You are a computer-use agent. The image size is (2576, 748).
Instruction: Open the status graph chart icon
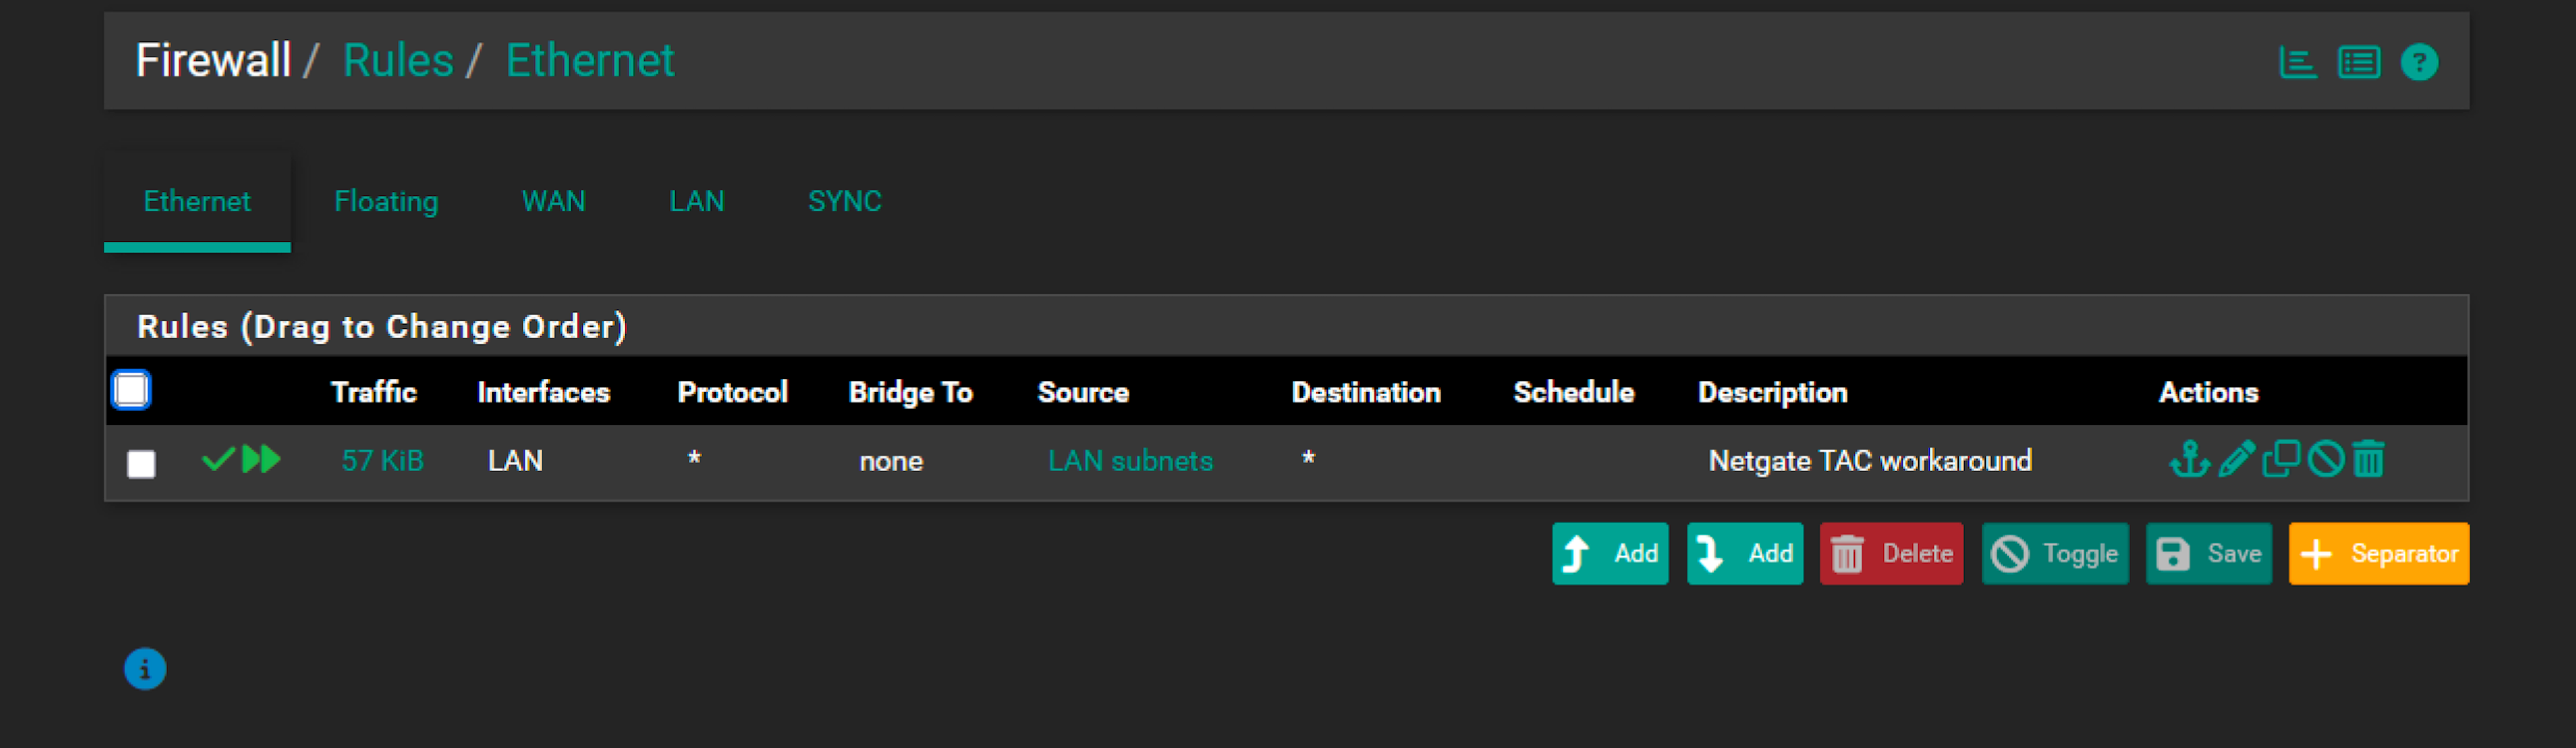2297,63
